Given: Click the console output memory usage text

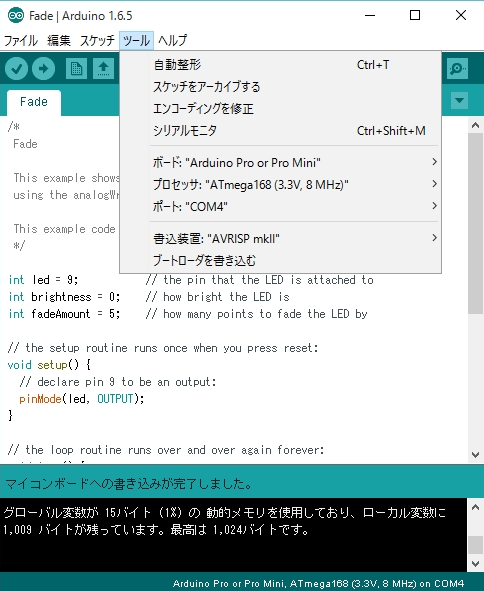Looking at the screenshot, I should coord(225,521).
